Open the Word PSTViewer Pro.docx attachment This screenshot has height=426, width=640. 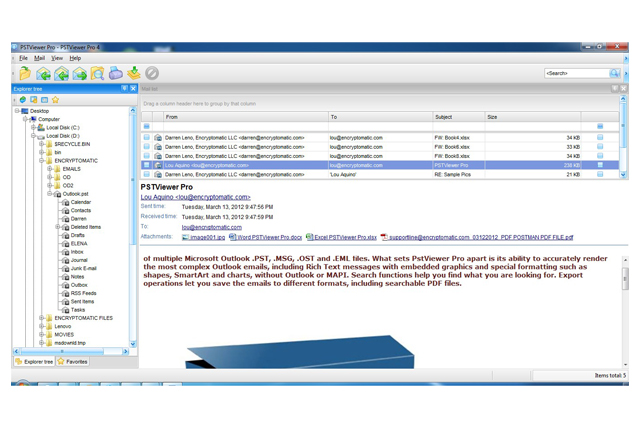point(266,237)
